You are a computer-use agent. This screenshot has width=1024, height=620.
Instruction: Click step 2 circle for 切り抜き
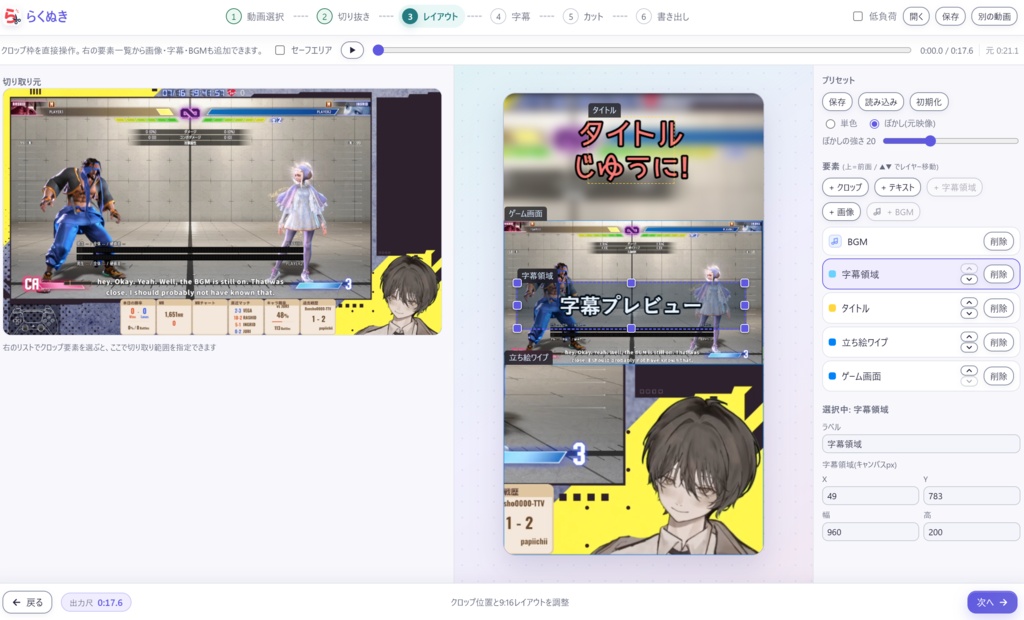[325, 16]
